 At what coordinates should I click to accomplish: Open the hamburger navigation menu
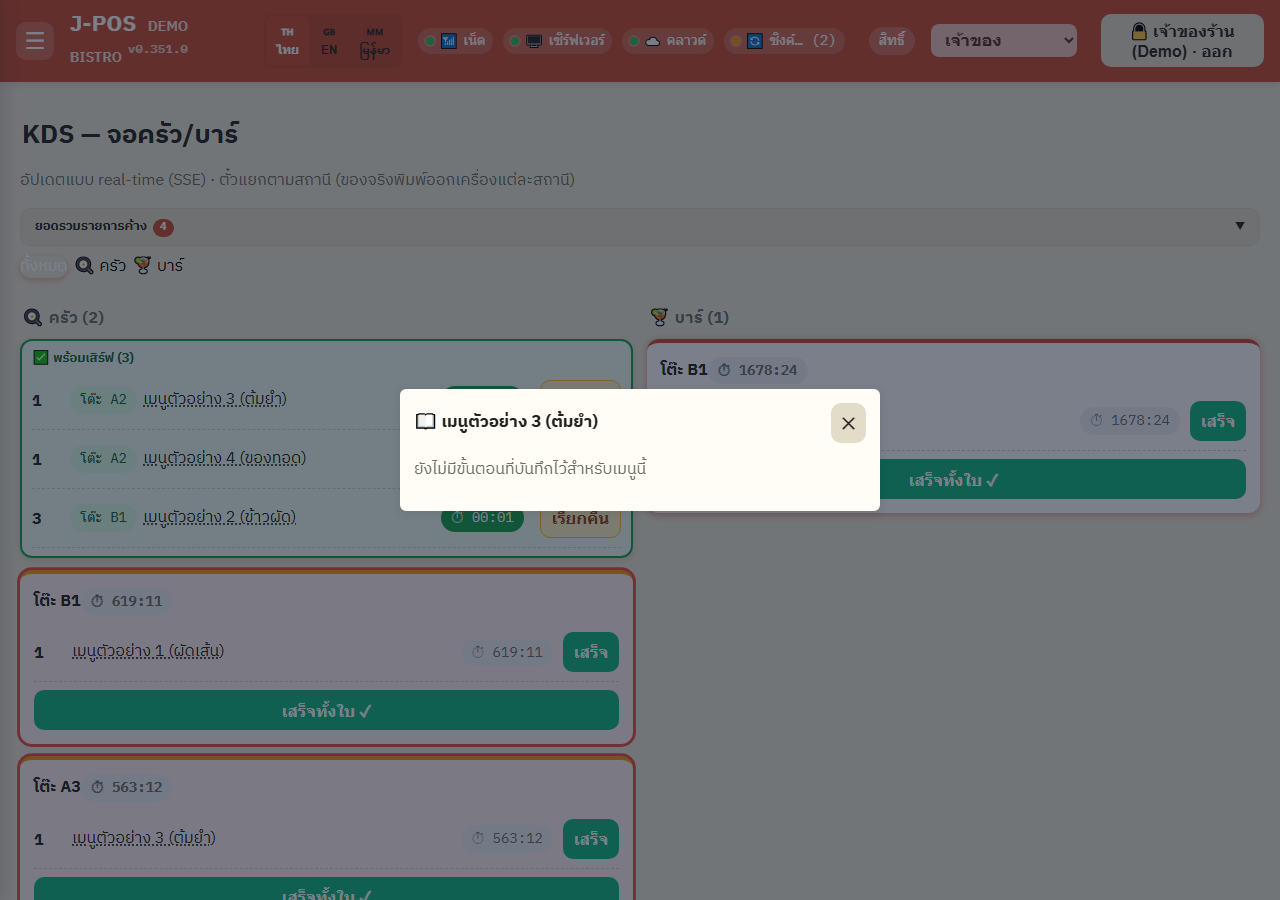pyautogui.click(x=35, y=41)
